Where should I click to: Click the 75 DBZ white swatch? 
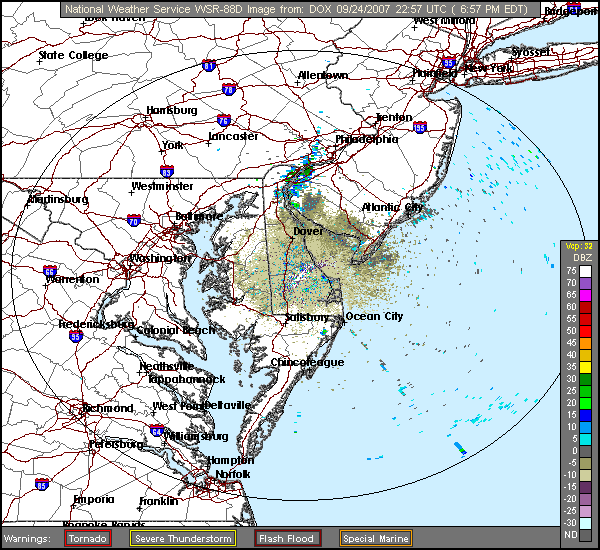pos(585,271)
